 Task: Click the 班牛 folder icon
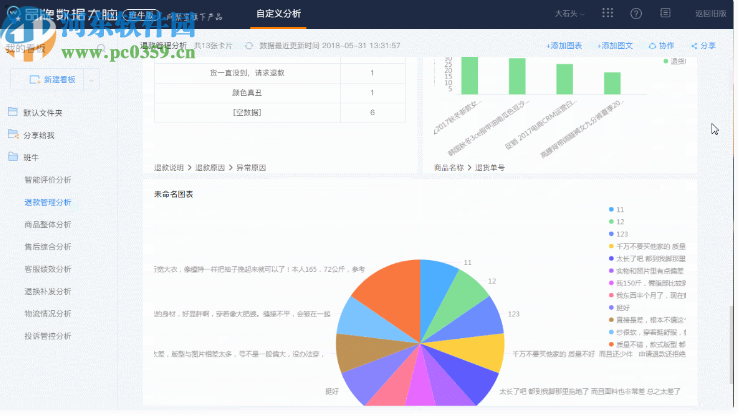tap(13, 157)
